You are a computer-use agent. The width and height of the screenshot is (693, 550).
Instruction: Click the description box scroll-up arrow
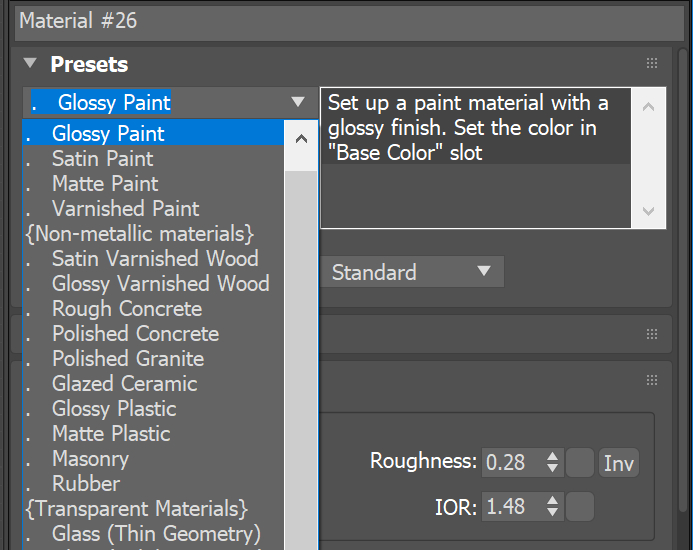(x=648, y=107)
